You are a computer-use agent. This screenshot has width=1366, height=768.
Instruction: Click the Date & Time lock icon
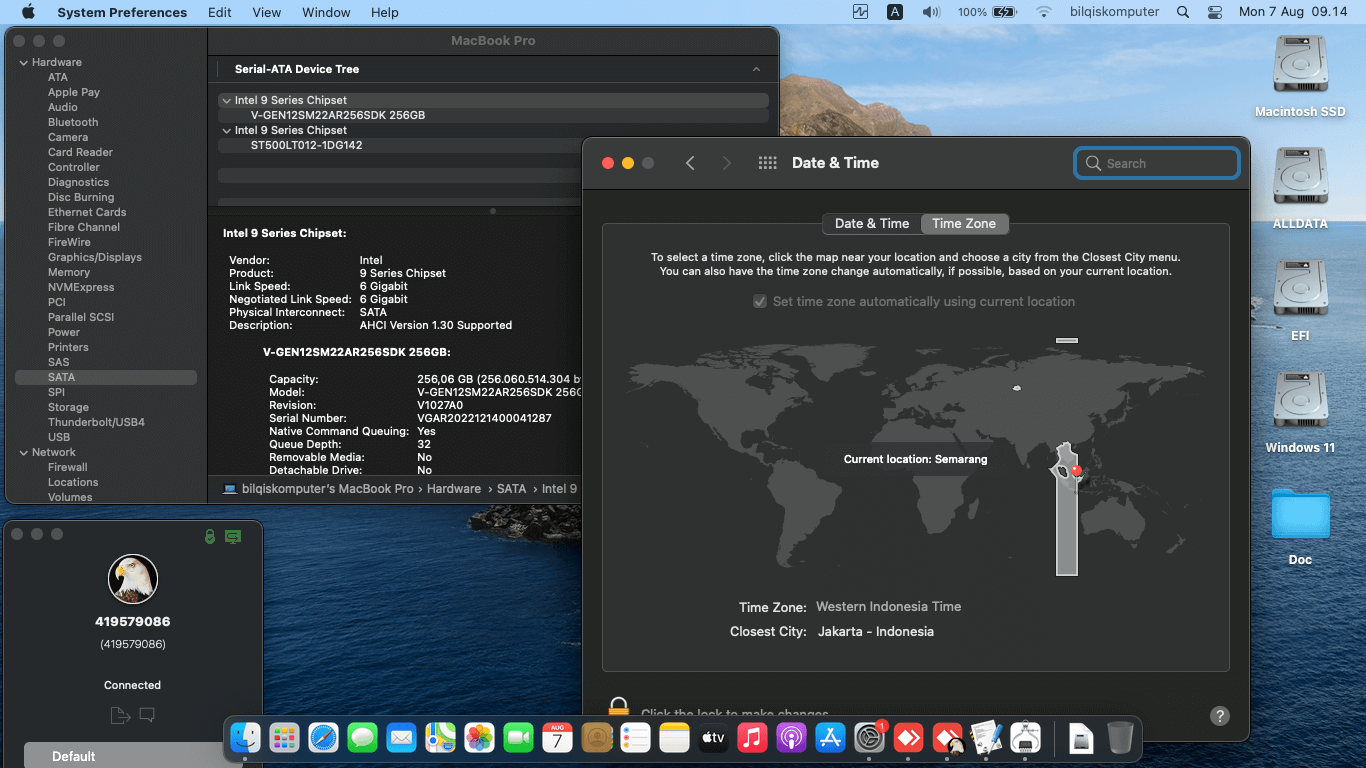pyautogui.click(x=619, y=708)
